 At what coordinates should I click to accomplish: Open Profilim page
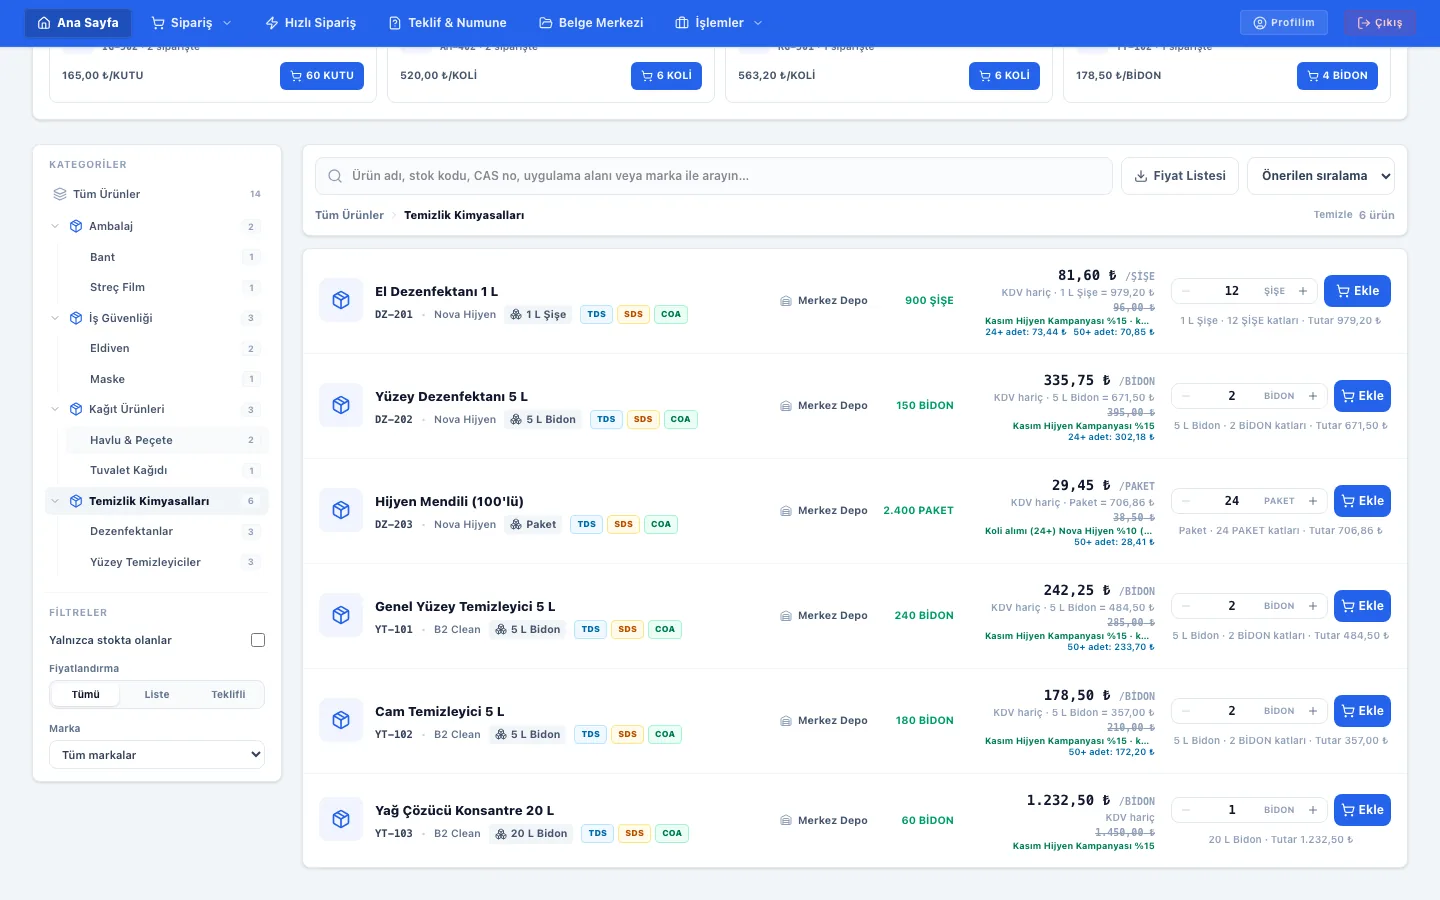coord(1284,22)
